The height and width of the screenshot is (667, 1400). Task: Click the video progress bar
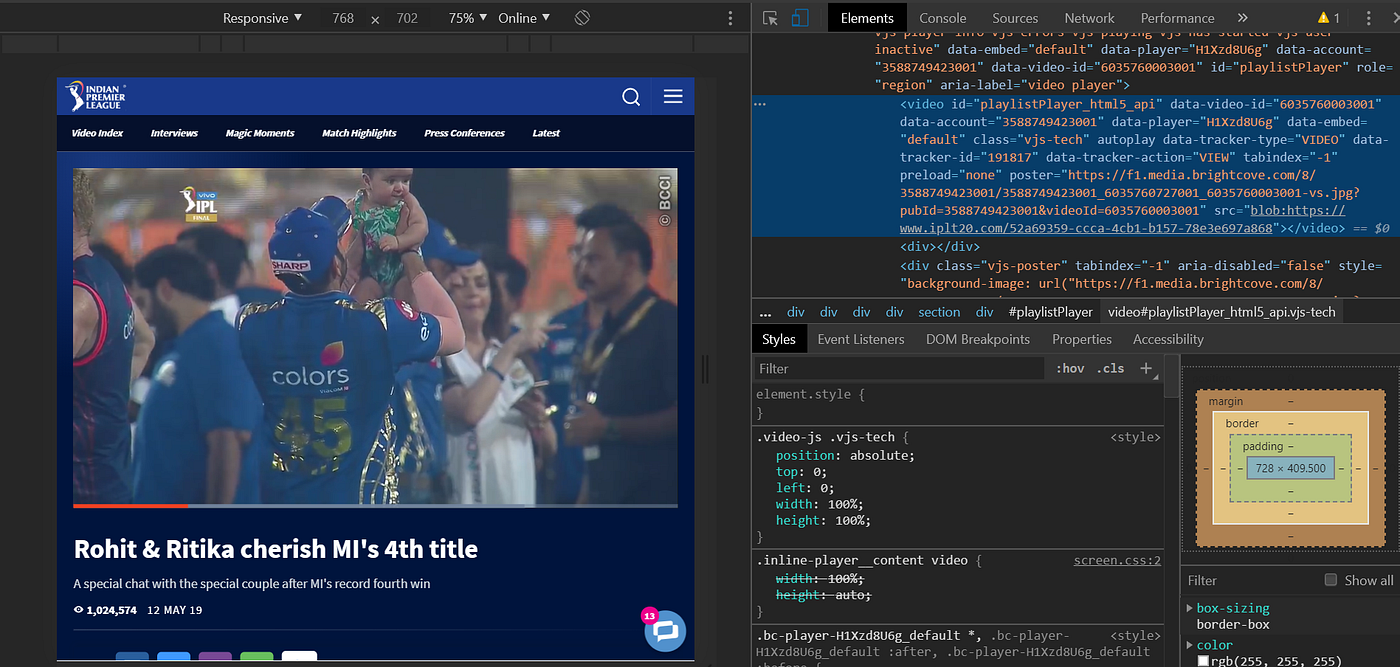(x=375, y=506)
